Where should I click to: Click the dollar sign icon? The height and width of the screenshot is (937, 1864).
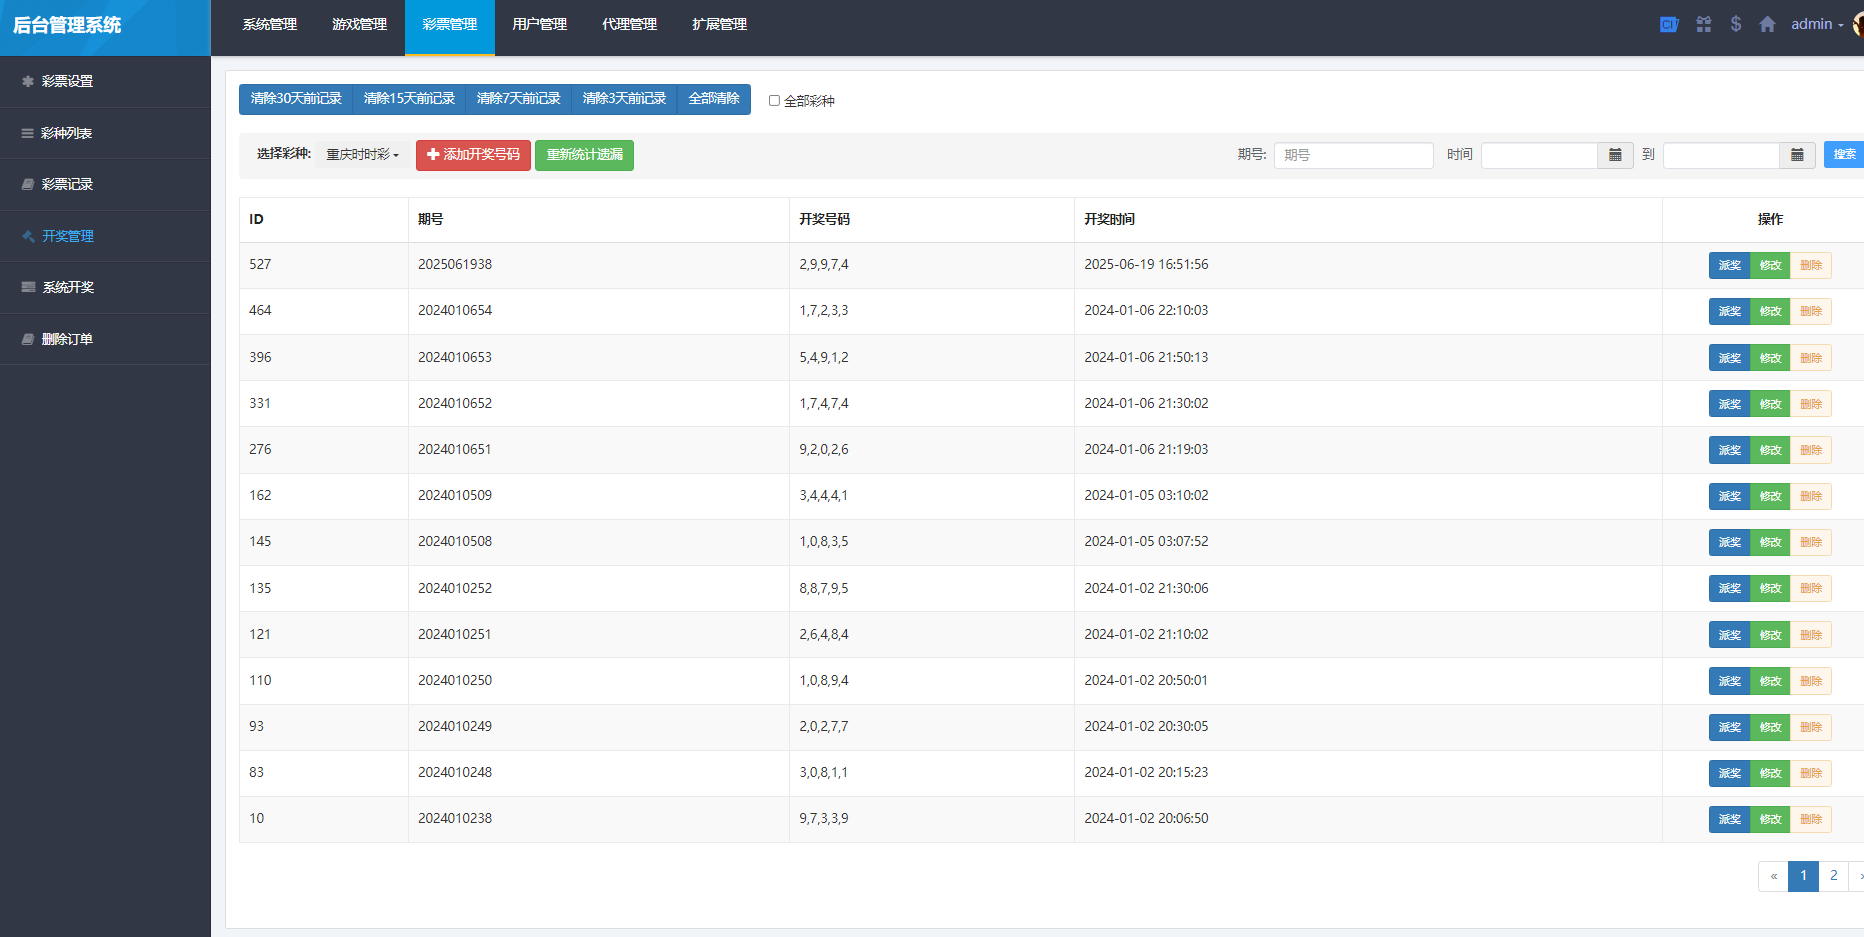[x=1736, y=24]
